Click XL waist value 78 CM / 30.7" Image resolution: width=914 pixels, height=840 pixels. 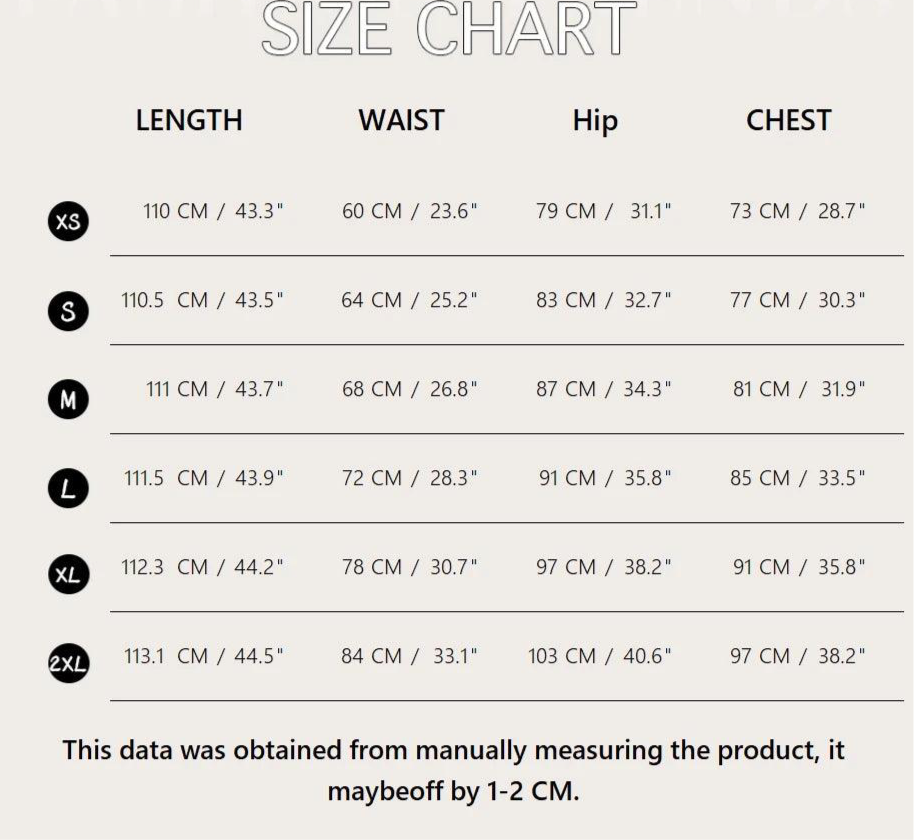(409, 567)
